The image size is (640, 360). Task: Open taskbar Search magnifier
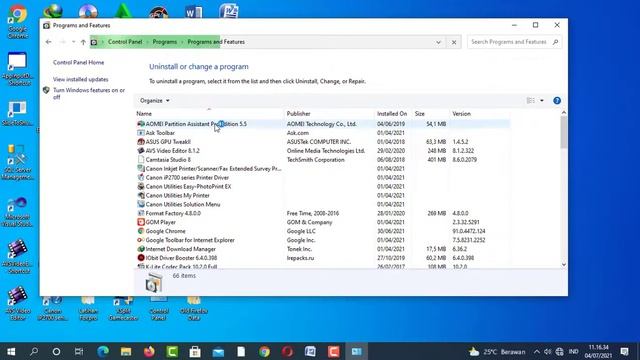coord(34,351)
